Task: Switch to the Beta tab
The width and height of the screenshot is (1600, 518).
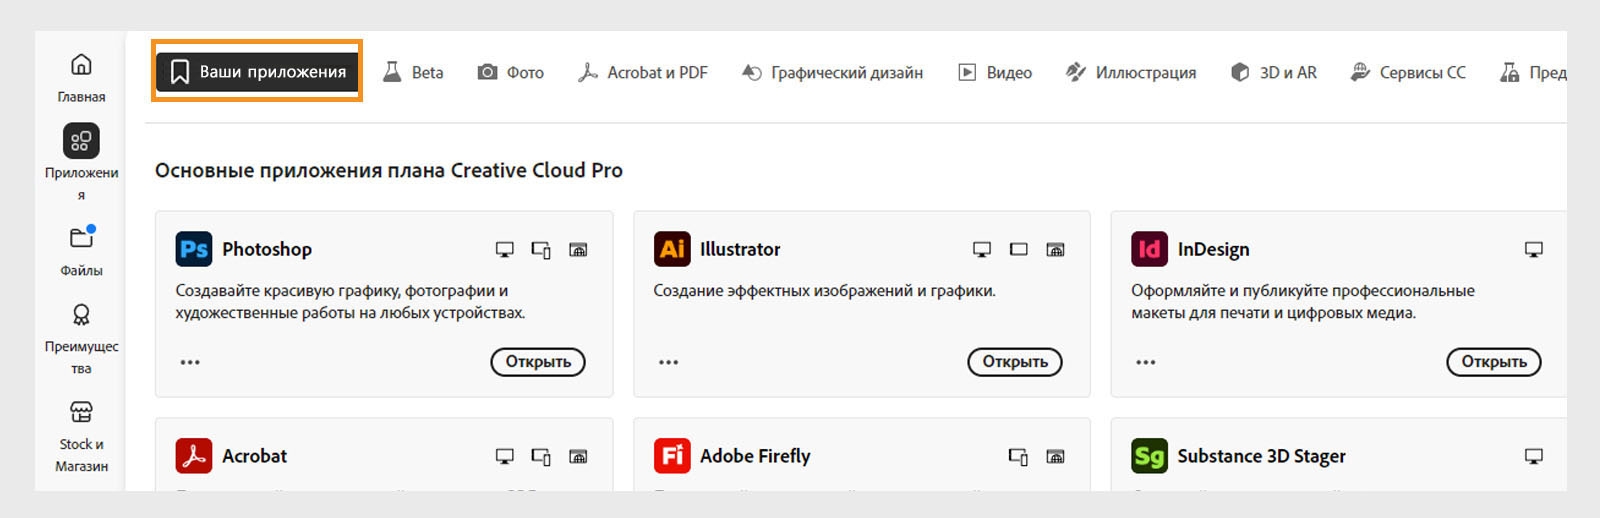Action: (x=413, y=72)
